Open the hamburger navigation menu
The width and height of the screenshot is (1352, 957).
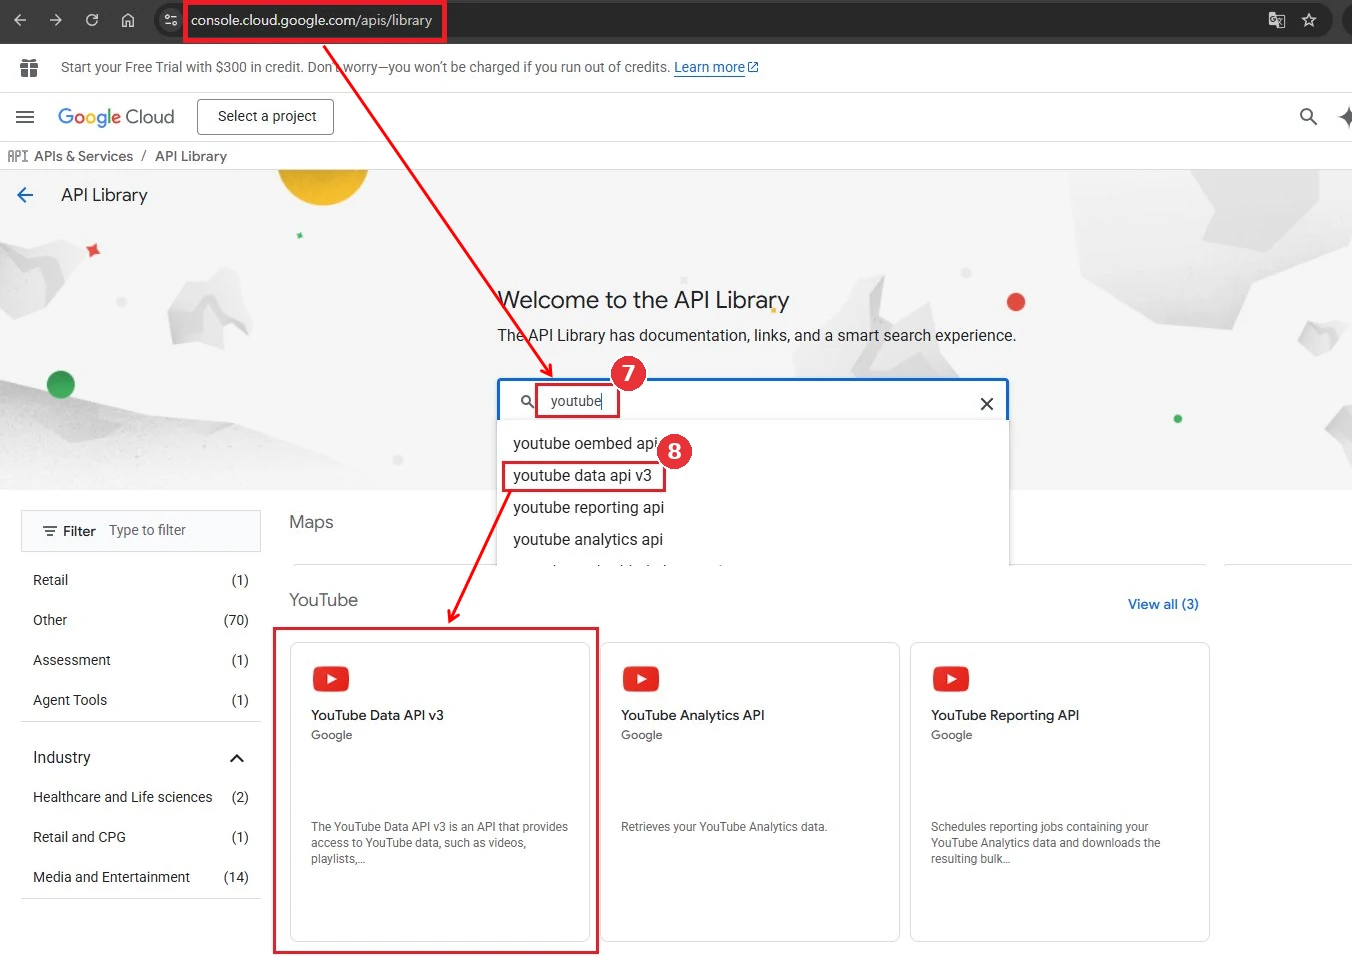pos(25,117)
